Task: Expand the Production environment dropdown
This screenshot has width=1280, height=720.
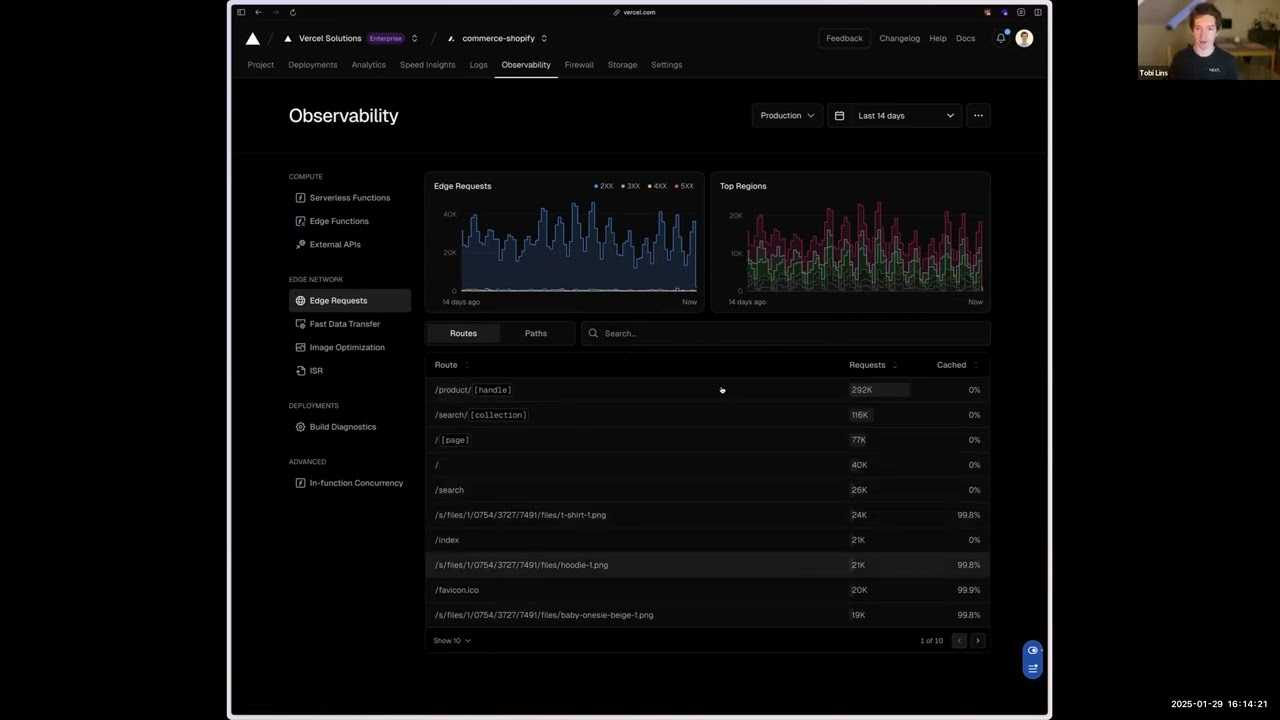Action: tap(787, 115)
